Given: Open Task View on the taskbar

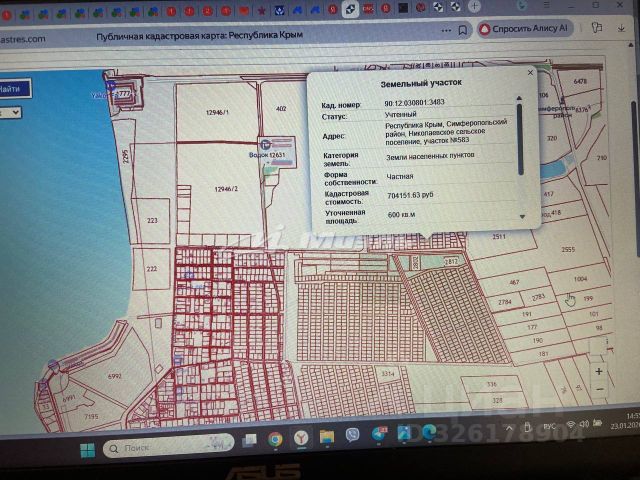Looking at the screenshot, I should click(x=249, y=440).
